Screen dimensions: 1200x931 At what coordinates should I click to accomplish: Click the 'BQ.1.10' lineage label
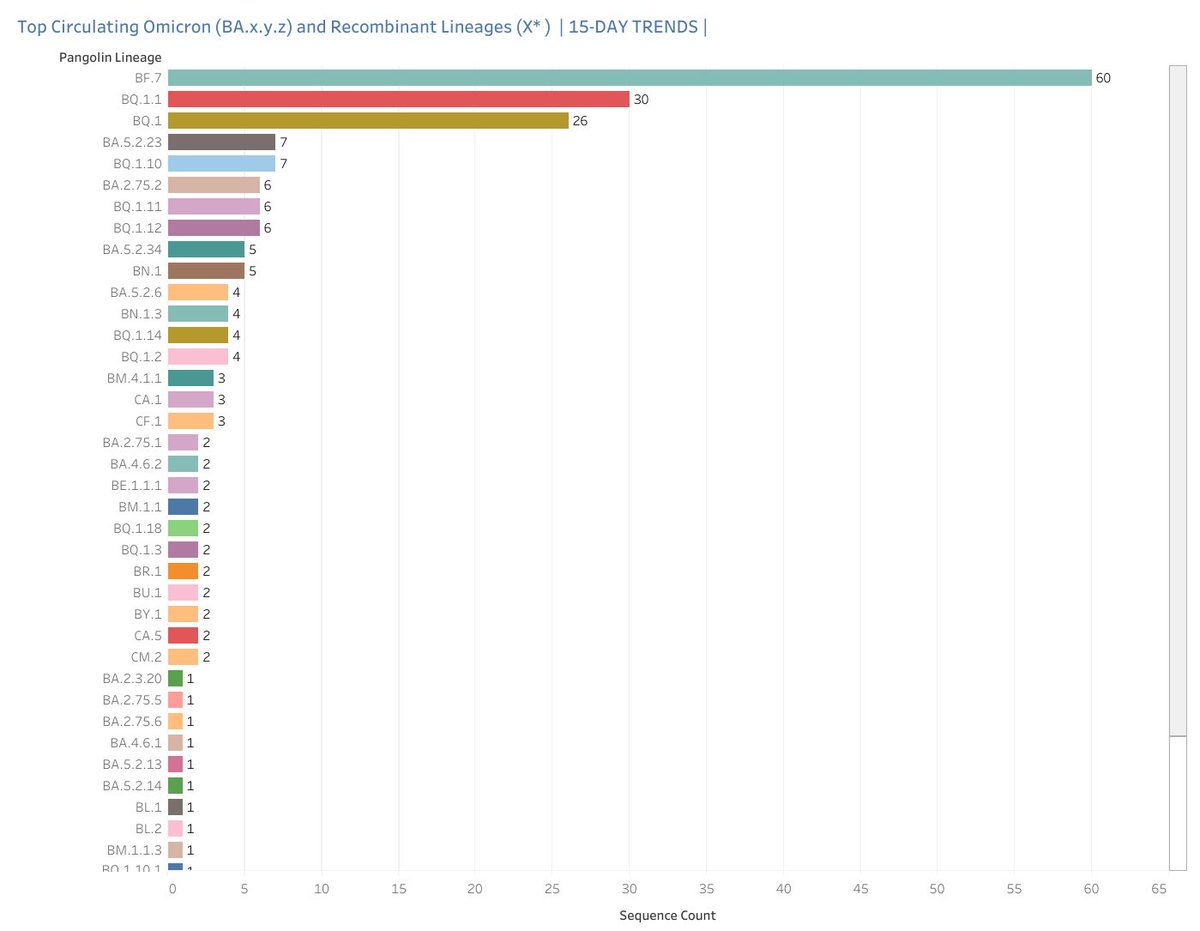(x=138, y=163)
